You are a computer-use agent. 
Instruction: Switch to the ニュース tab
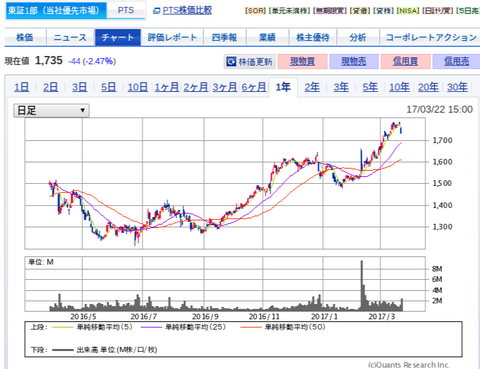(70, 37)
